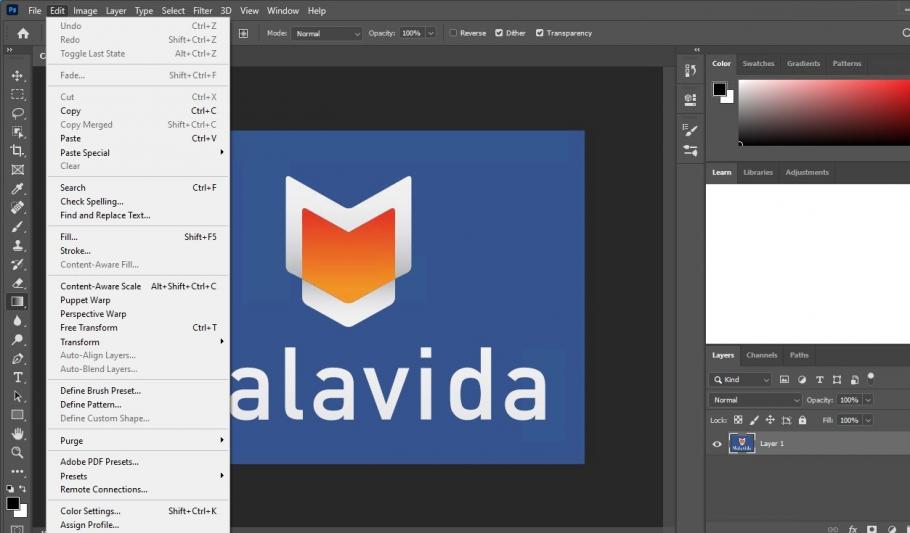Open the Edit Toolbar three-dots icon
The height and width of the screenshot is (533, 910).
click(x=17, y=471)
